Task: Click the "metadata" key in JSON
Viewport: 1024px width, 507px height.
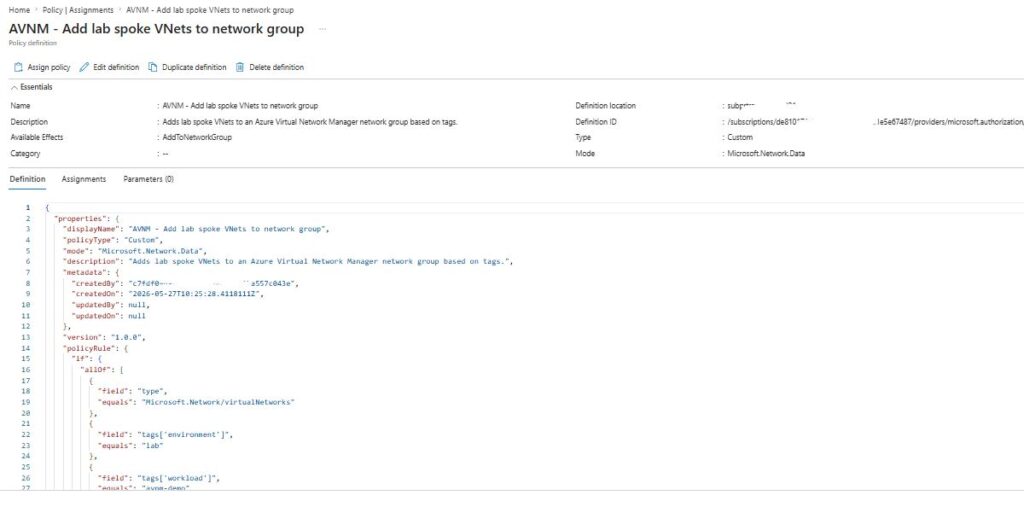Action: click(87, 272)
